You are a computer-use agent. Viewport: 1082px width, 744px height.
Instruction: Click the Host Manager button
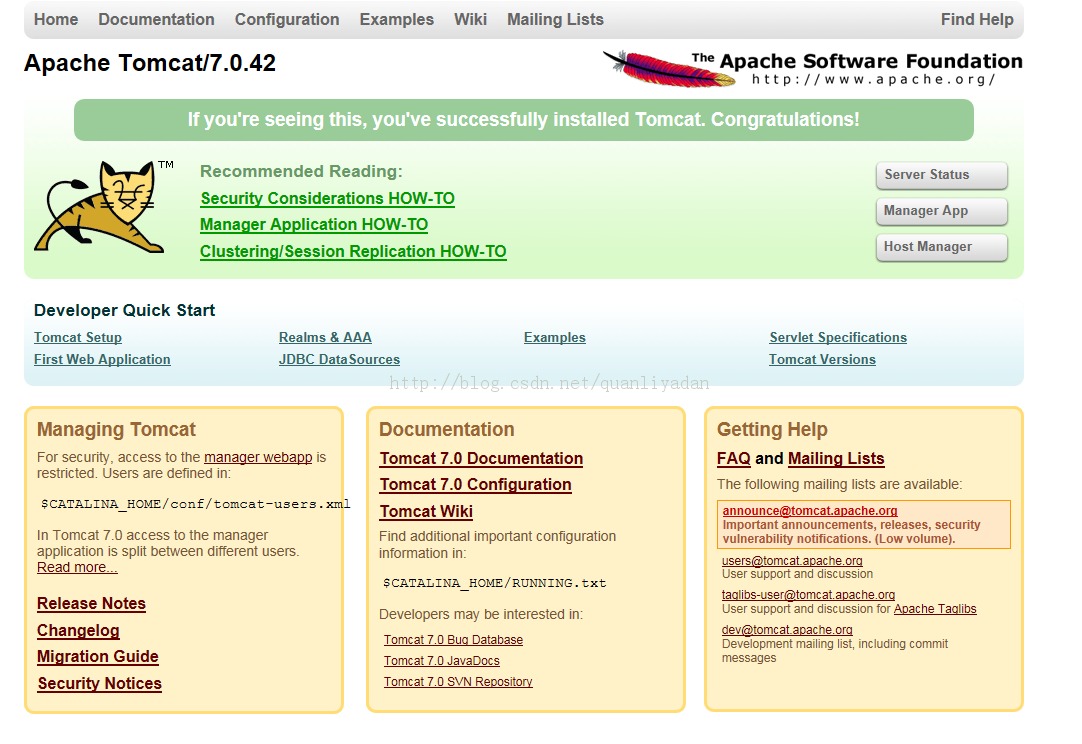tap(941, 247)
